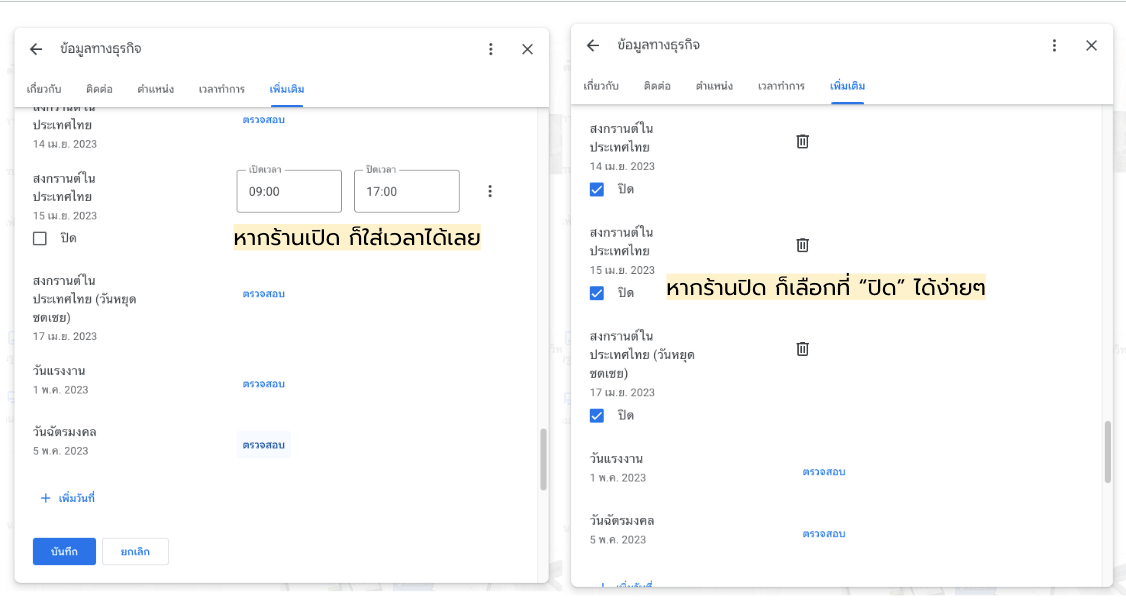The image size is (1126, 613).
Task: Open the ปิดเวลา 17:00 time picker
Action: (x=406, y=191)
